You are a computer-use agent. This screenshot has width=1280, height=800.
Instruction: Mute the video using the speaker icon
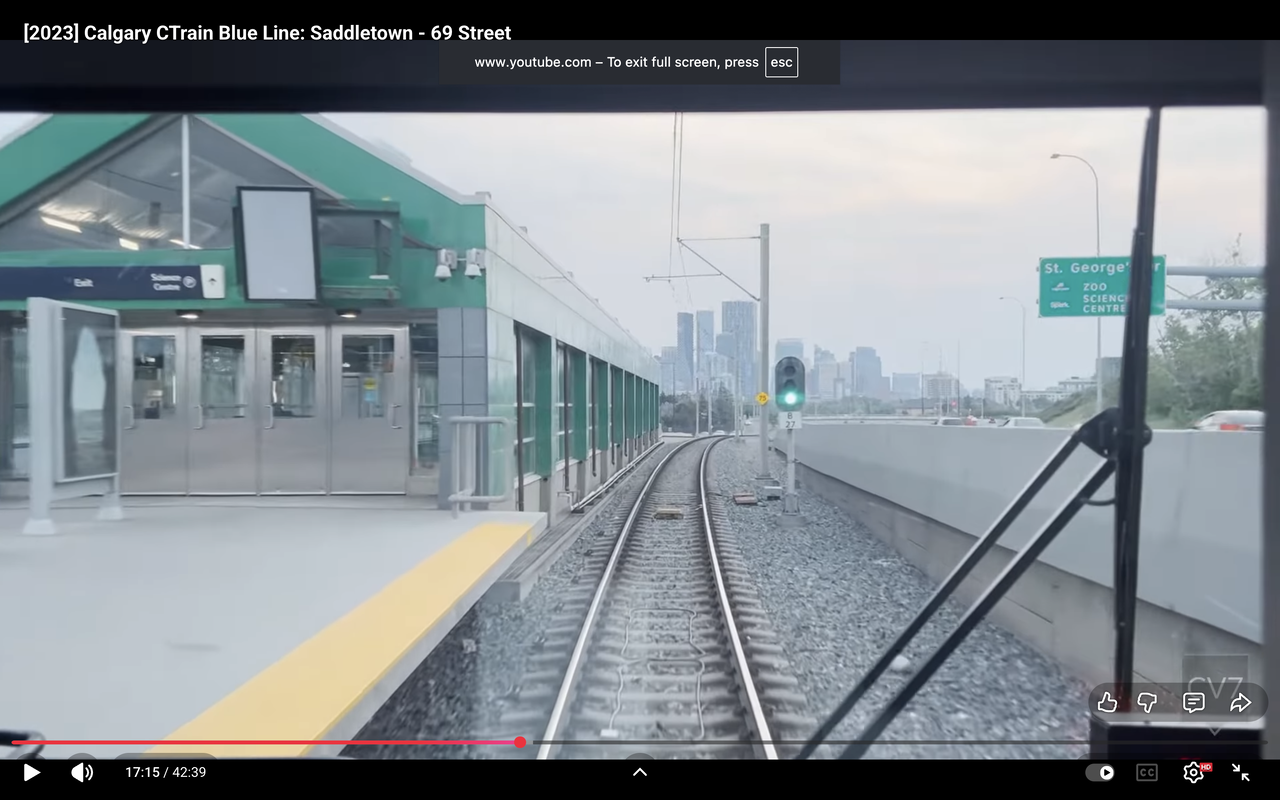pos(82,772)
